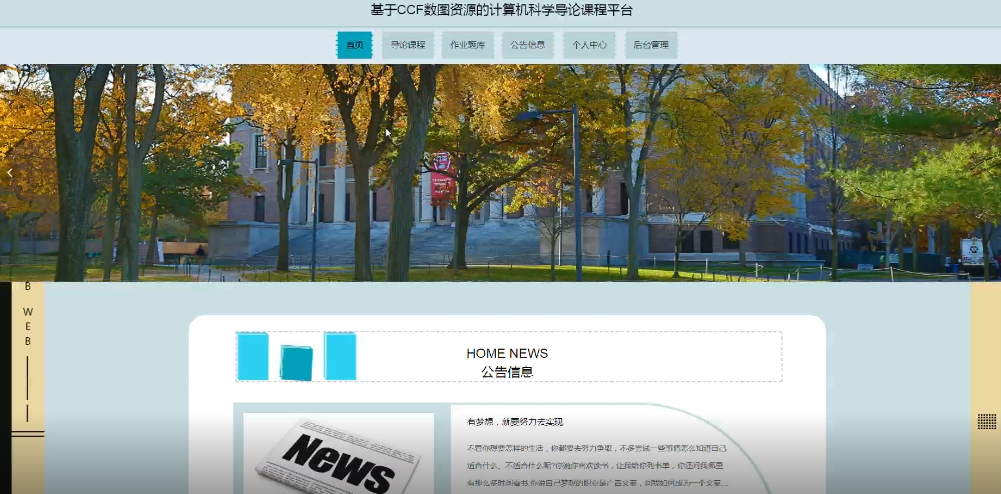Open the article 有梦想，就要努力去实现
This screenshot has height=494, width=1001.
point(515,422)
